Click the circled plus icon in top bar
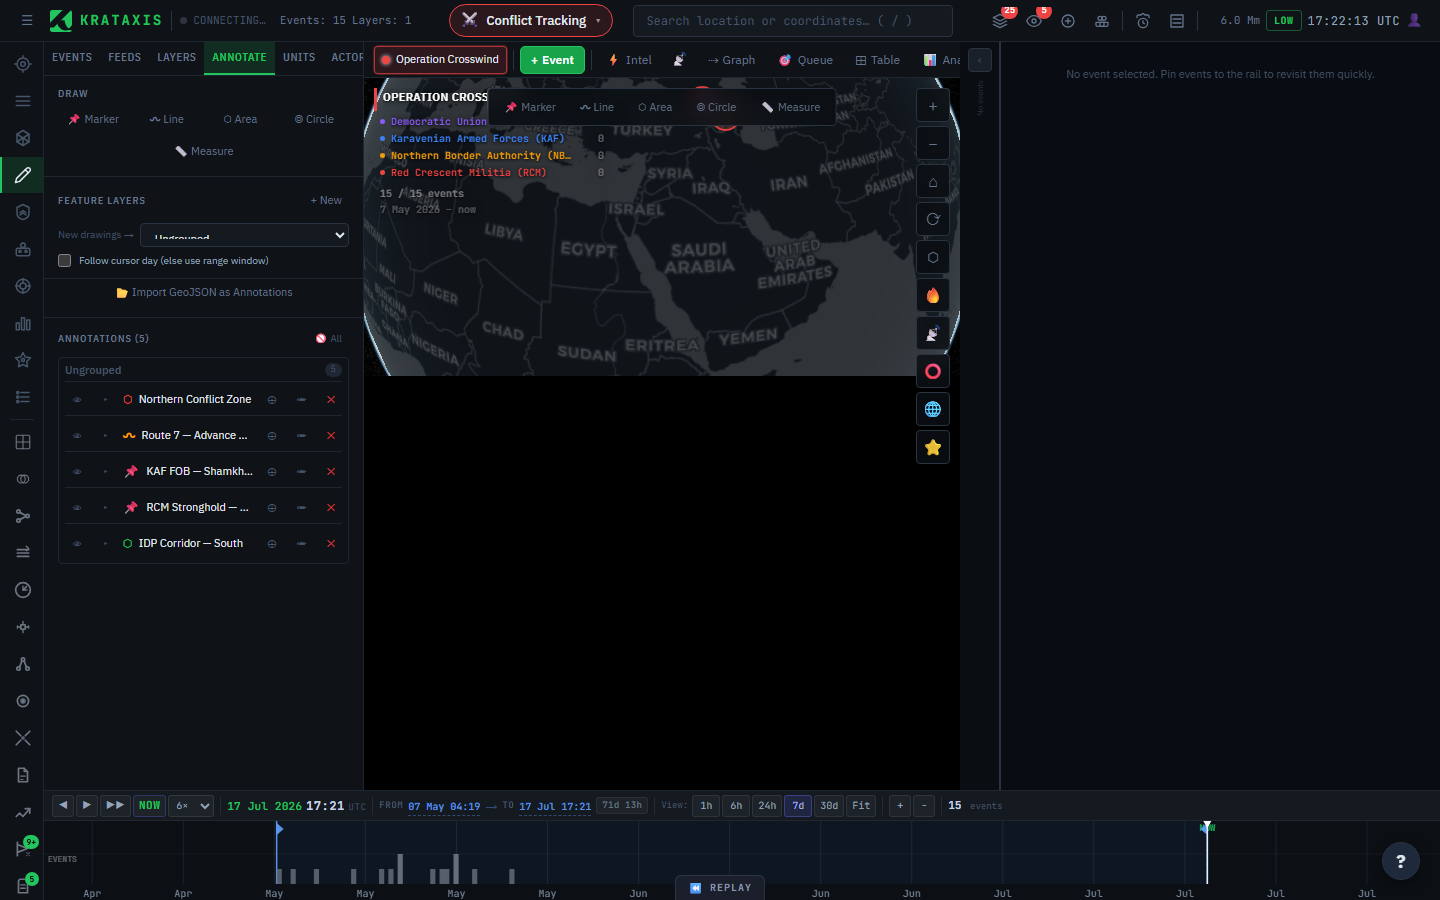The height and width of the screenshot is (900, 1440). [1068, 21]
